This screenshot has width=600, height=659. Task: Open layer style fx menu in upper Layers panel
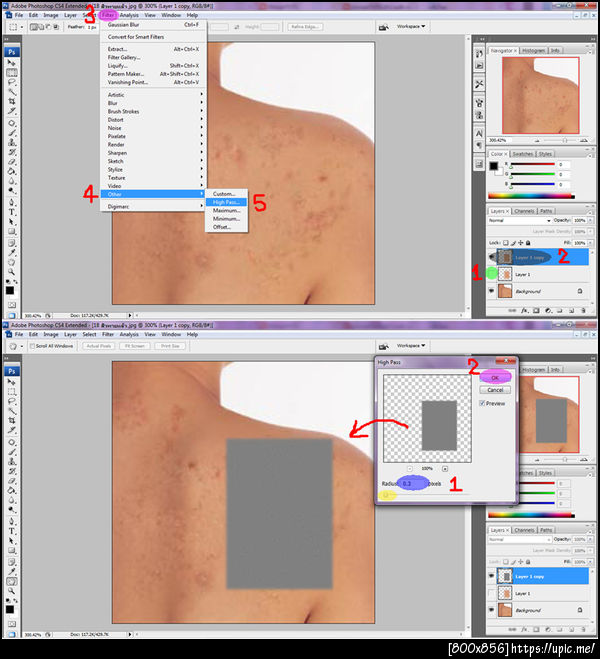(524, 311)
